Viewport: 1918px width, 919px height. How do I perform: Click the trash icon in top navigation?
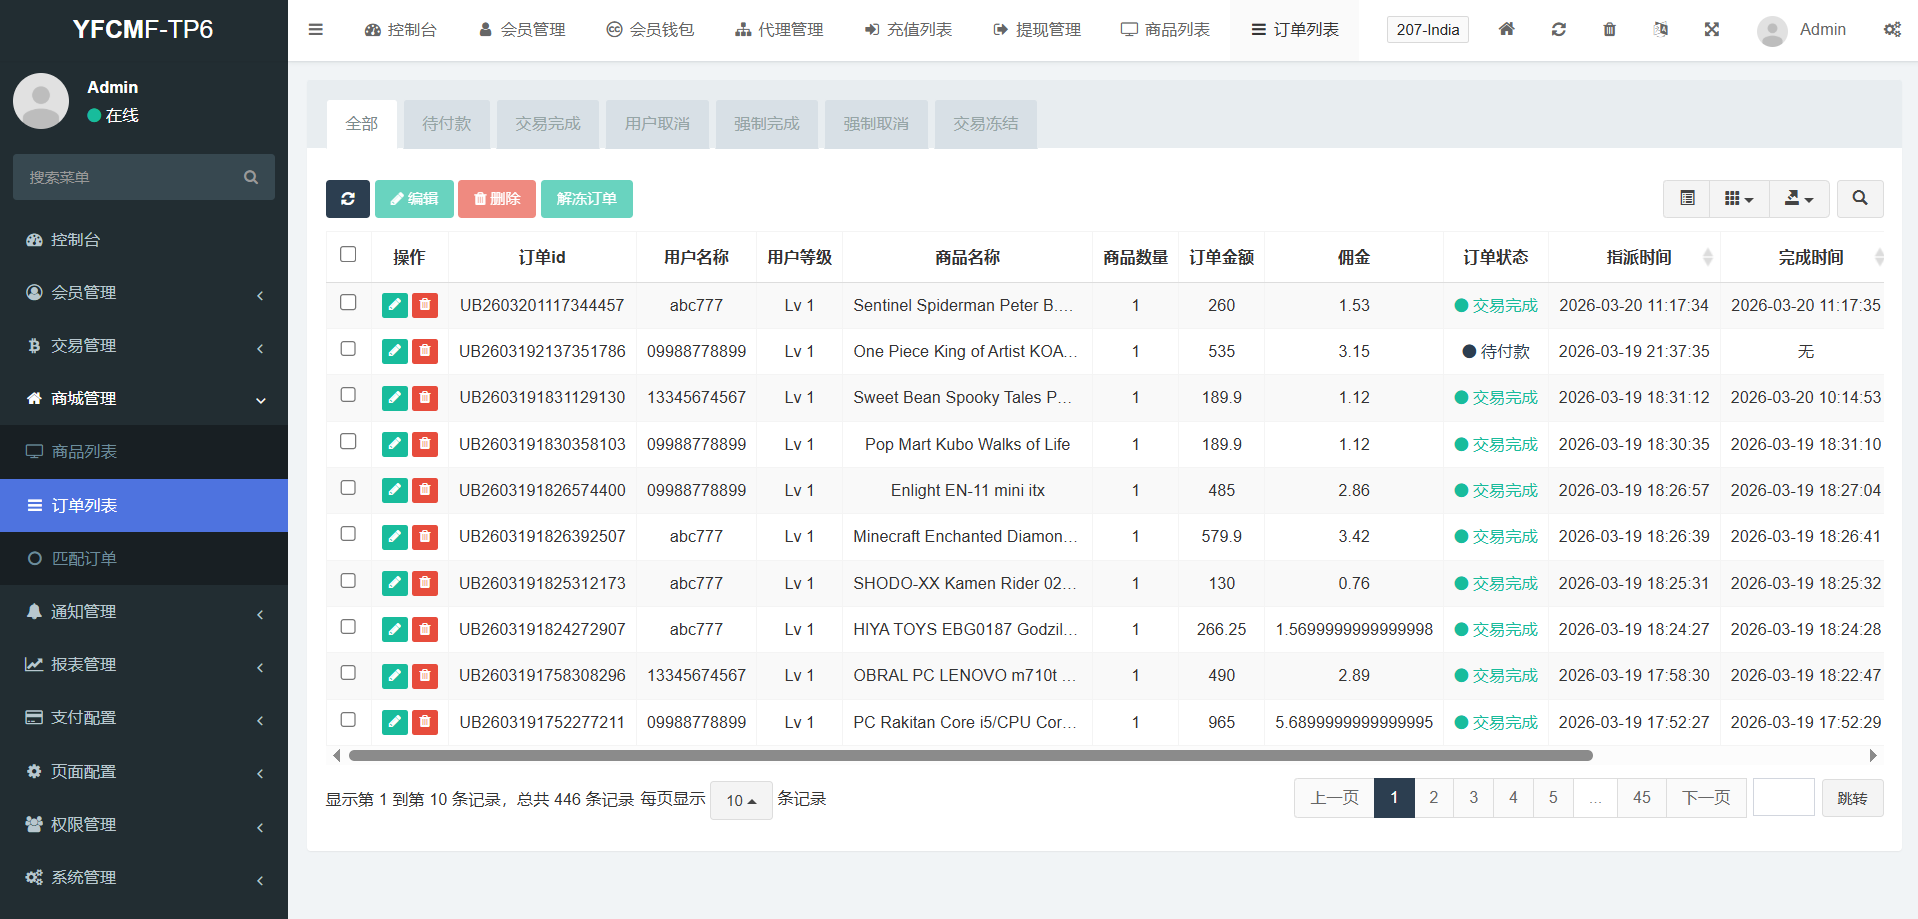pyautogui.click(x=1609, y=30)
